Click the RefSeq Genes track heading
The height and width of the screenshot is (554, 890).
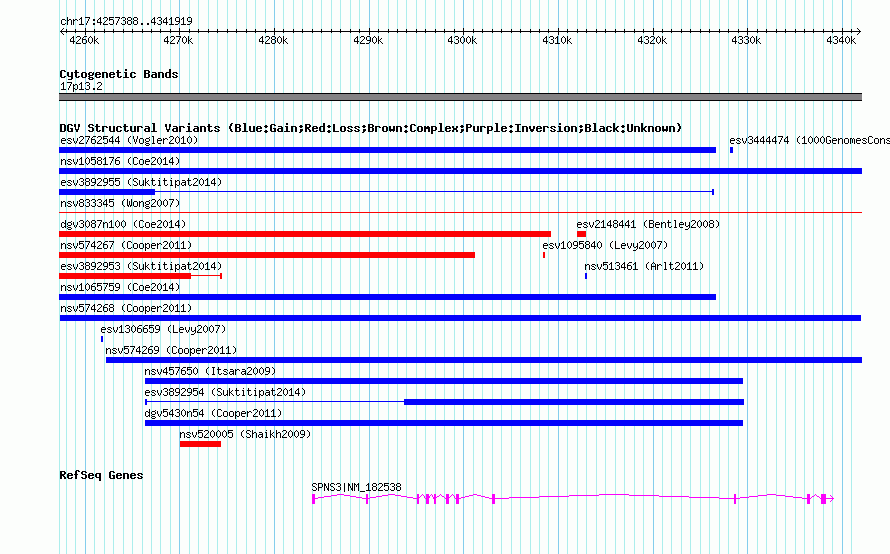tap(101, 475)
